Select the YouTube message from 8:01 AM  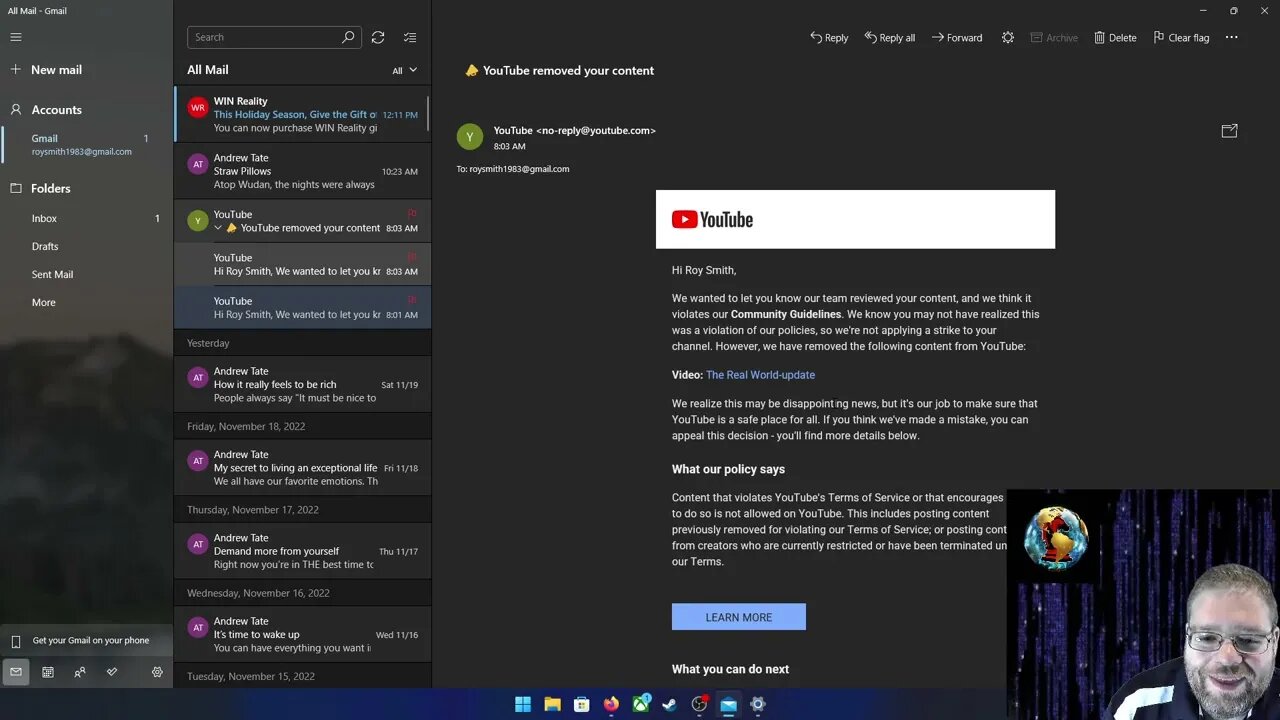pyautogui.click(x=302, y=307)
